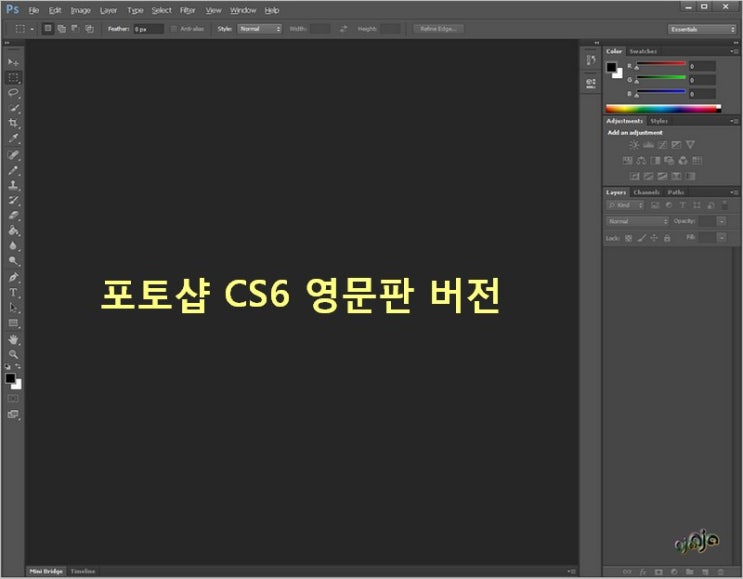The image size is (743, 579).
Task: Open the File menu
Action: pyautogui.click(x=34, y=10)
